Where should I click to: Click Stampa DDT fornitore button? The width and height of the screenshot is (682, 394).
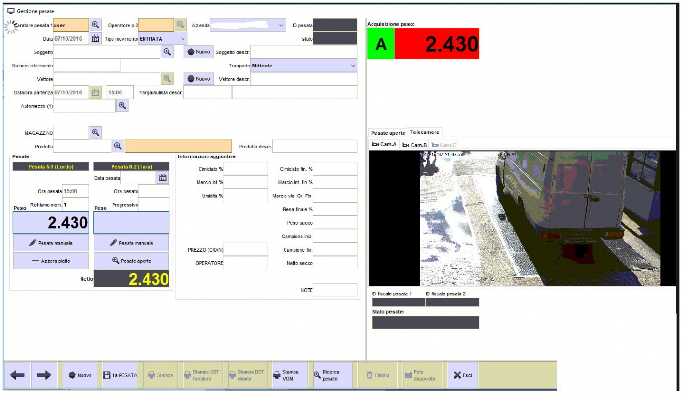(x=202, y=375)
